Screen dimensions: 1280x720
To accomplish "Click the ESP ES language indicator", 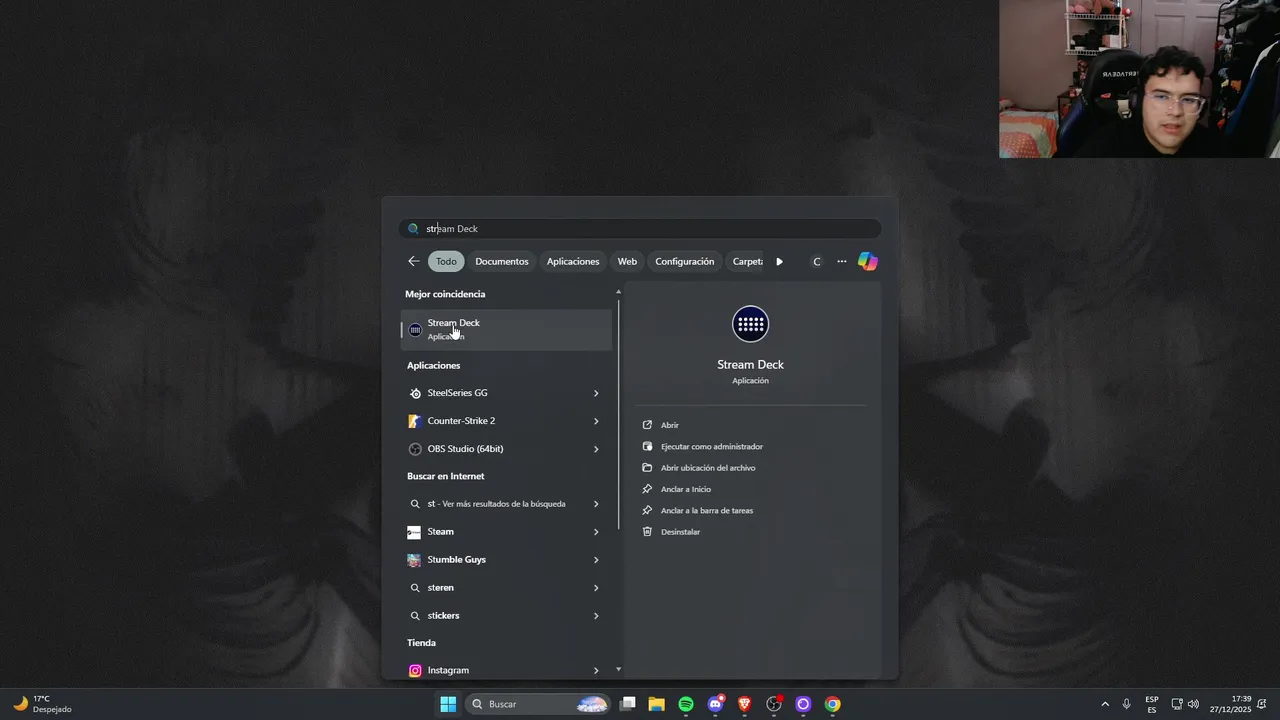I will point(1152,704).
